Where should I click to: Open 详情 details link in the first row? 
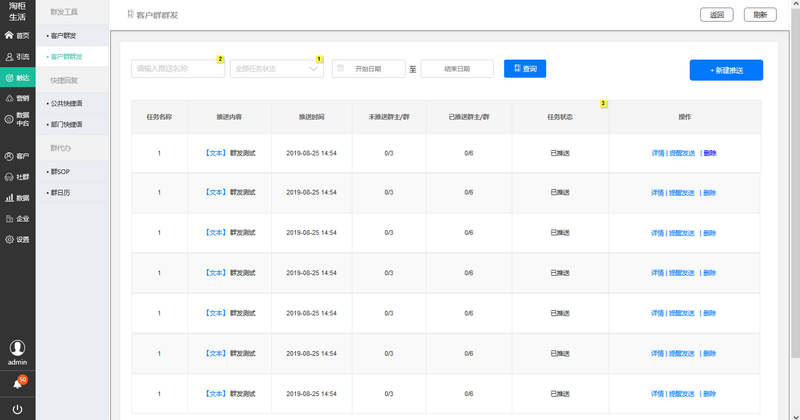tap(658, 153)
